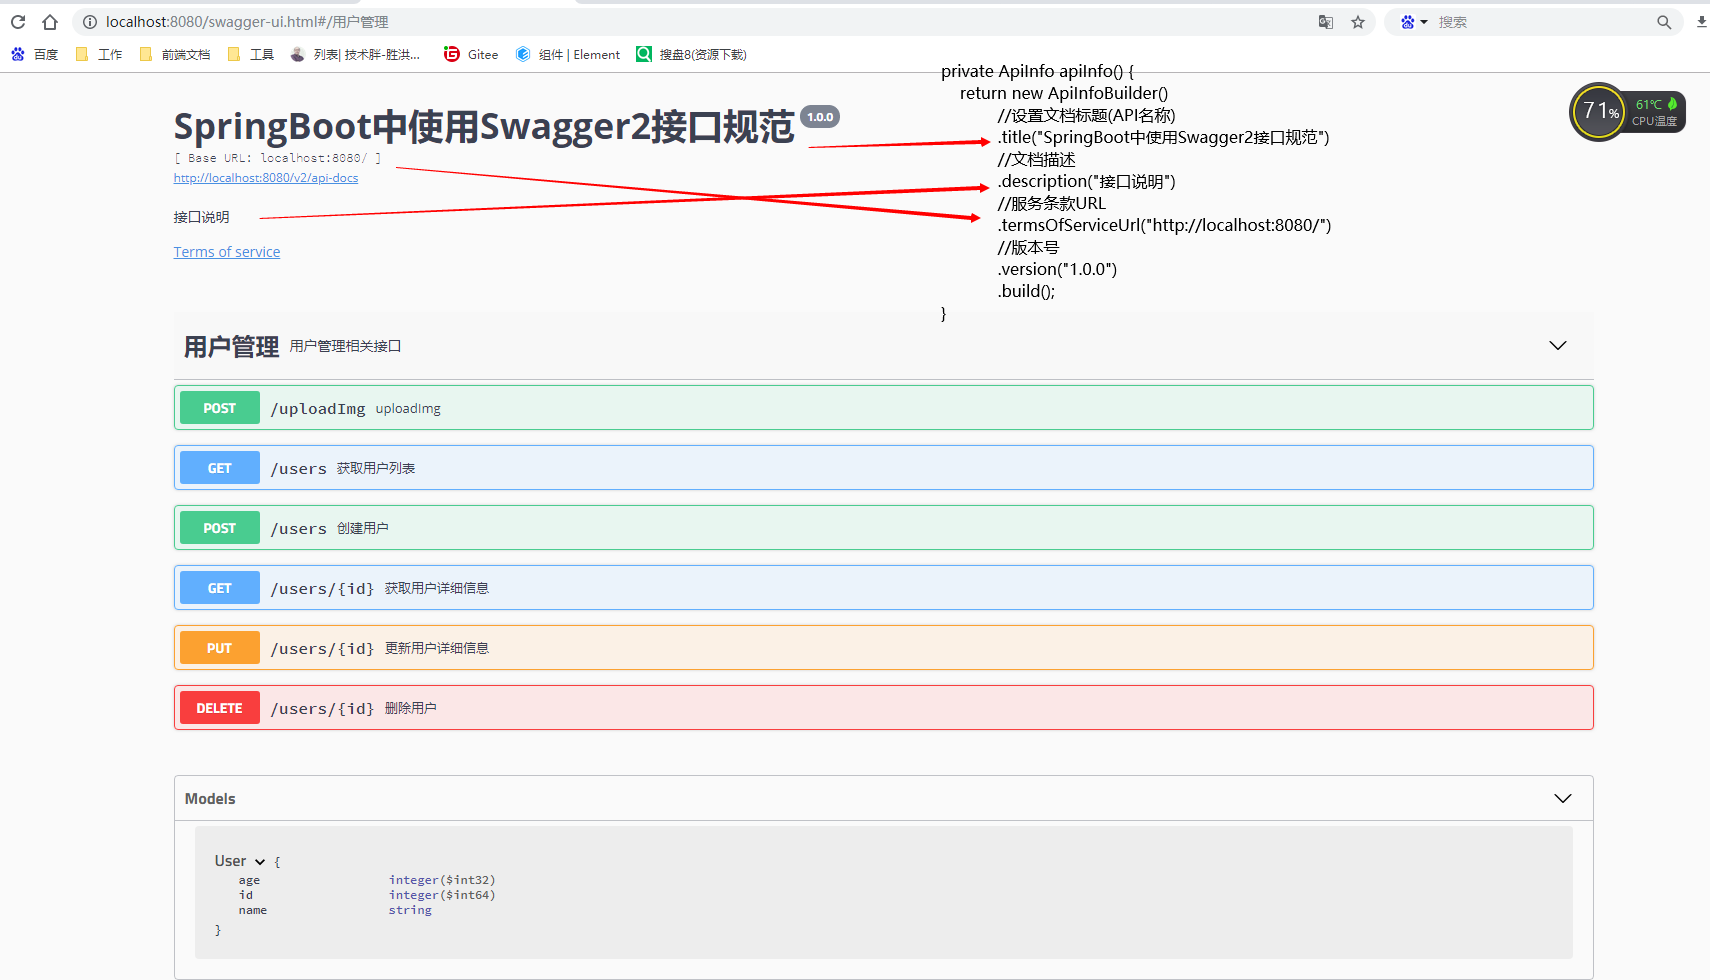Screen dimensions: 1710x980
Task: Click the red DELETE method badge
Action: [x=220, y=708]
